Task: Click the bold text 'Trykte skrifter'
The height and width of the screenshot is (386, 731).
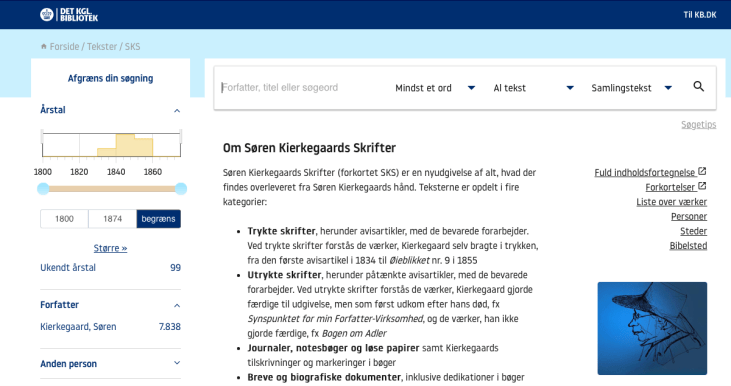Action: pyautogui.click(x=282, y=231)
